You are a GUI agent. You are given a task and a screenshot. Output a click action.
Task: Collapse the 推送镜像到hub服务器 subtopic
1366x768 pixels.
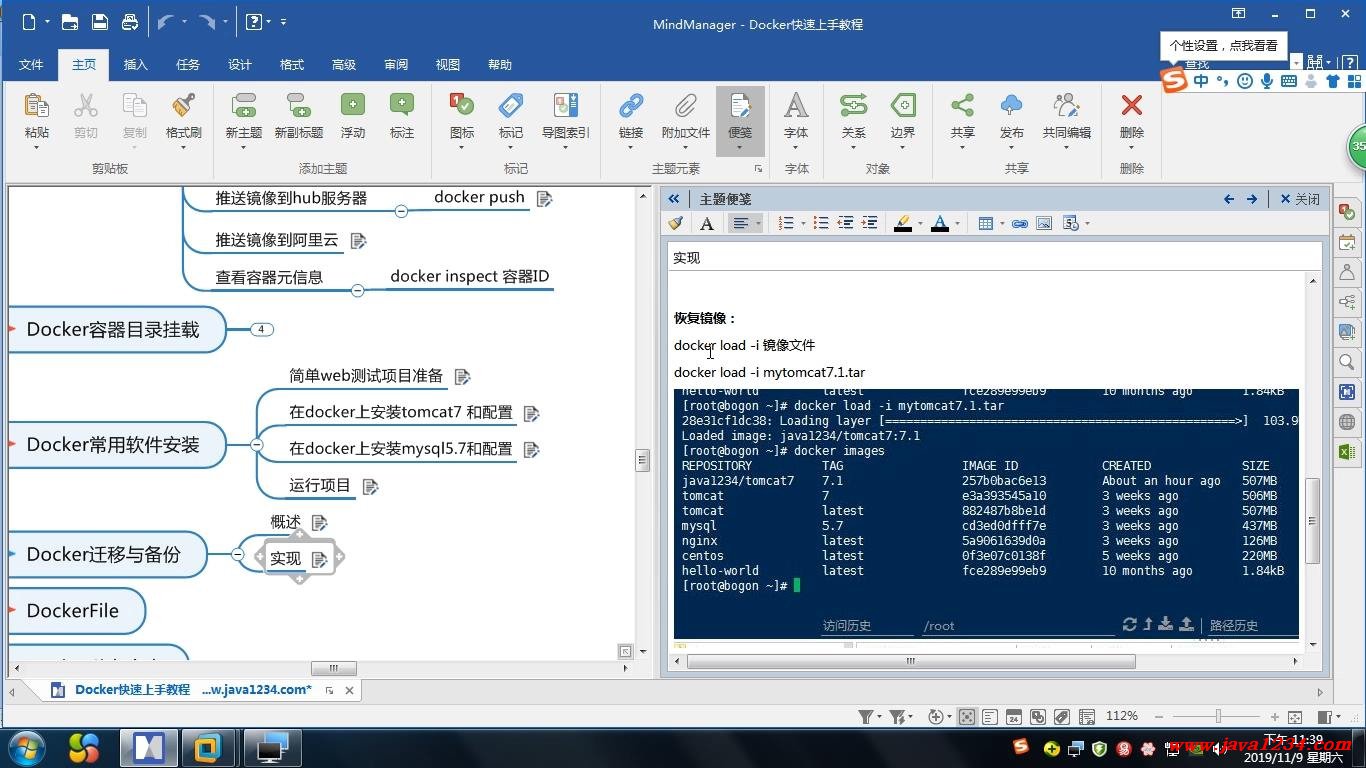click(x=401, y=211)
